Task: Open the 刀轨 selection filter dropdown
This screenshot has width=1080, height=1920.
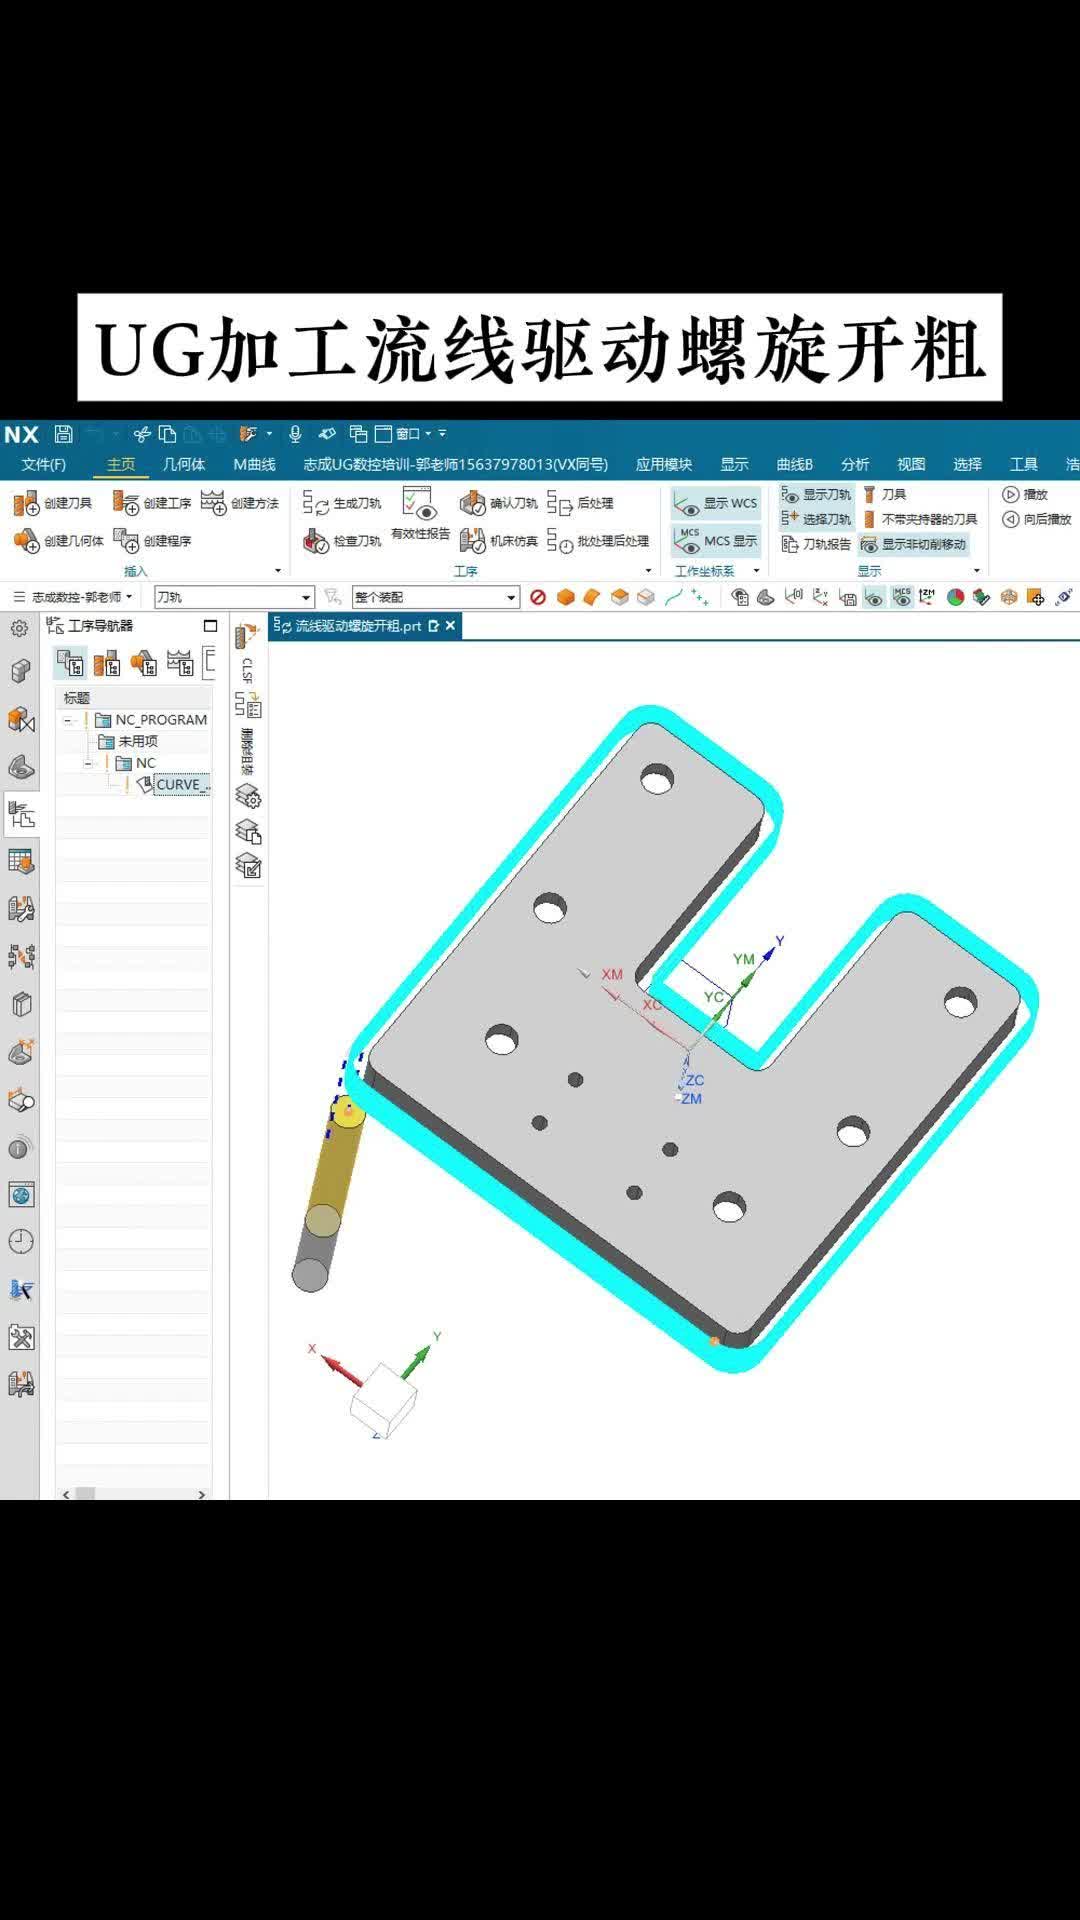Action: click(x=306, y=598)
